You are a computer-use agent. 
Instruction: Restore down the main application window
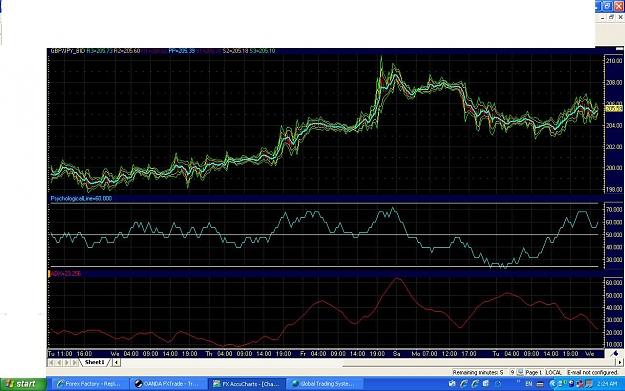click(x=607, y=6)
